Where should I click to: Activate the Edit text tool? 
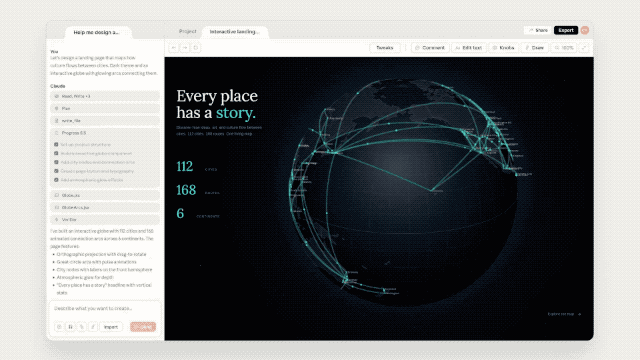pos(469,48)
